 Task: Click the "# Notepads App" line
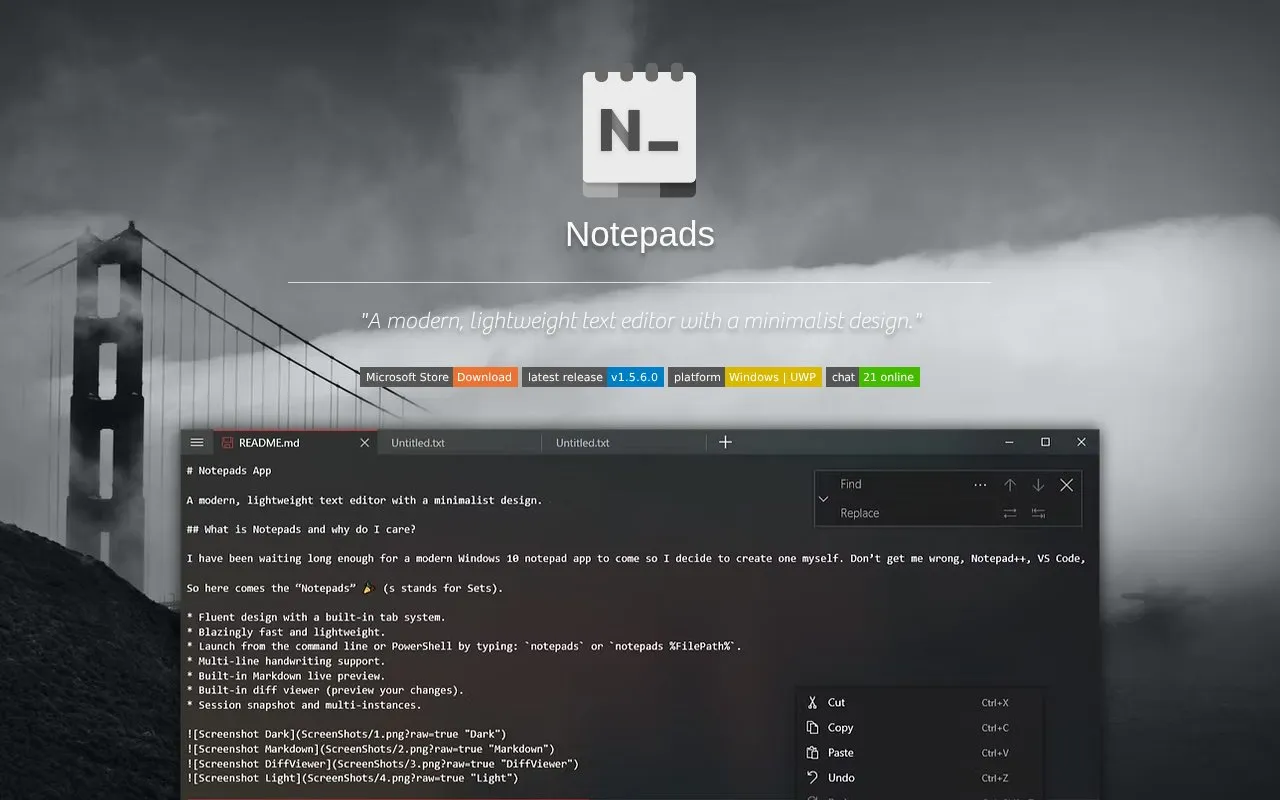(x=229, y=470)
